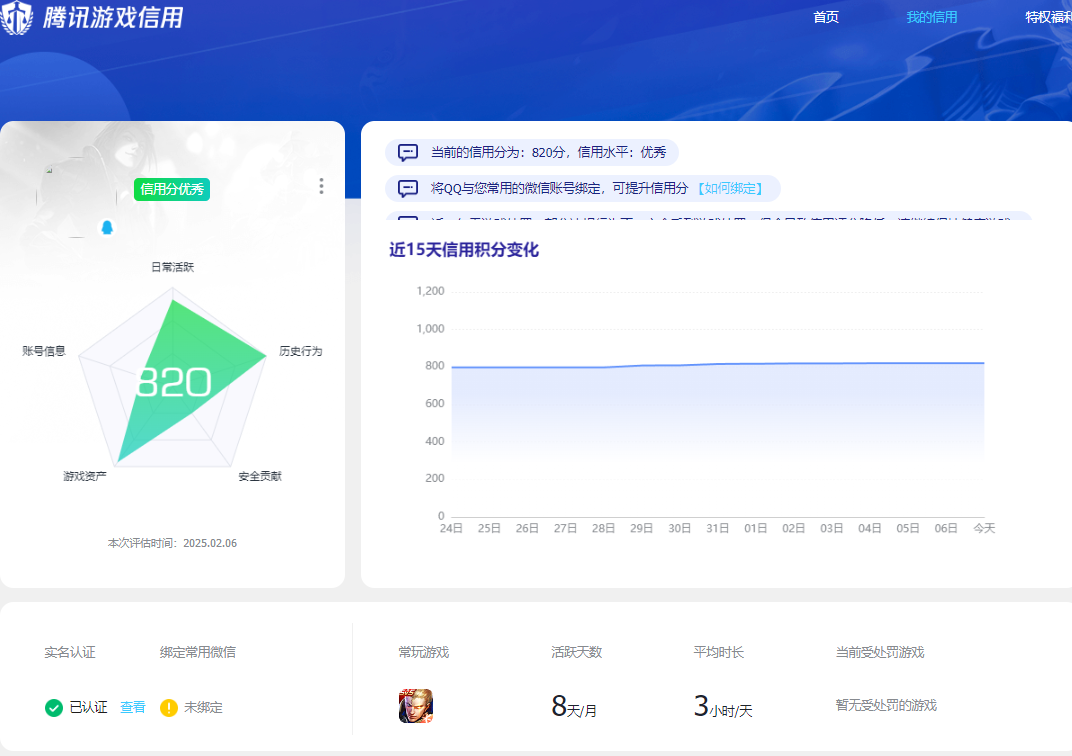Open the three-dot more options menu
The width and height of the screenshot is (1072, 756).
pos(321,186)
